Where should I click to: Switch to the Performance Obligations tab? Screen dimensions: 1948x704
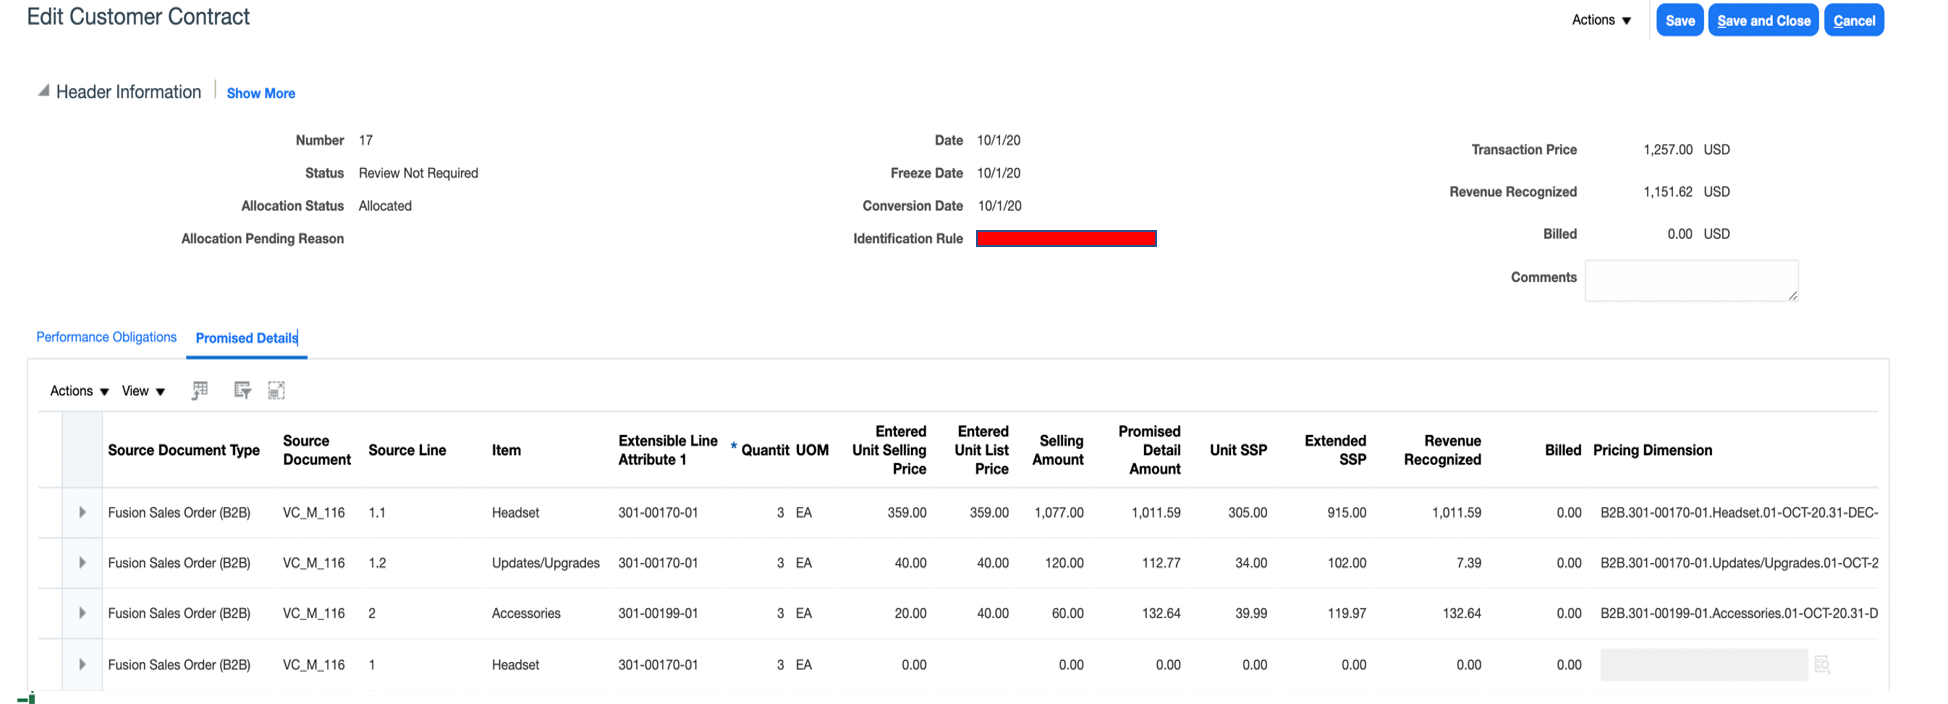tap(106, 337)
